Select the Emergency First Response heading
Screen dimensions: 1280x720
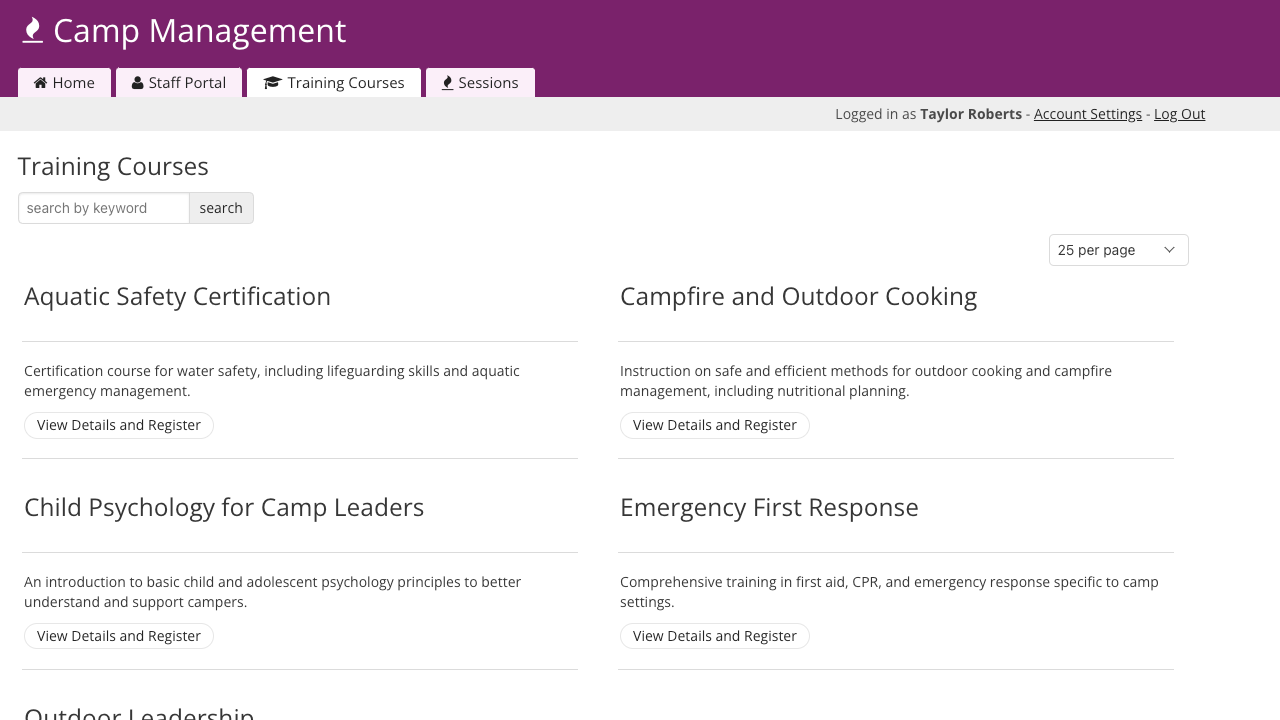coord(769,508)
